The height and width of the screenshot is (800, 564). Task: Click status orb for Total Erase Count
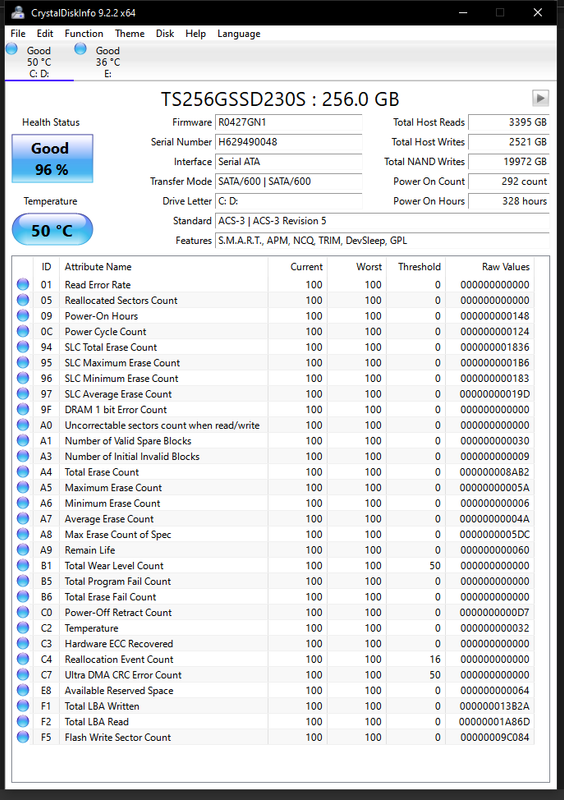click(x=23, y=472)
